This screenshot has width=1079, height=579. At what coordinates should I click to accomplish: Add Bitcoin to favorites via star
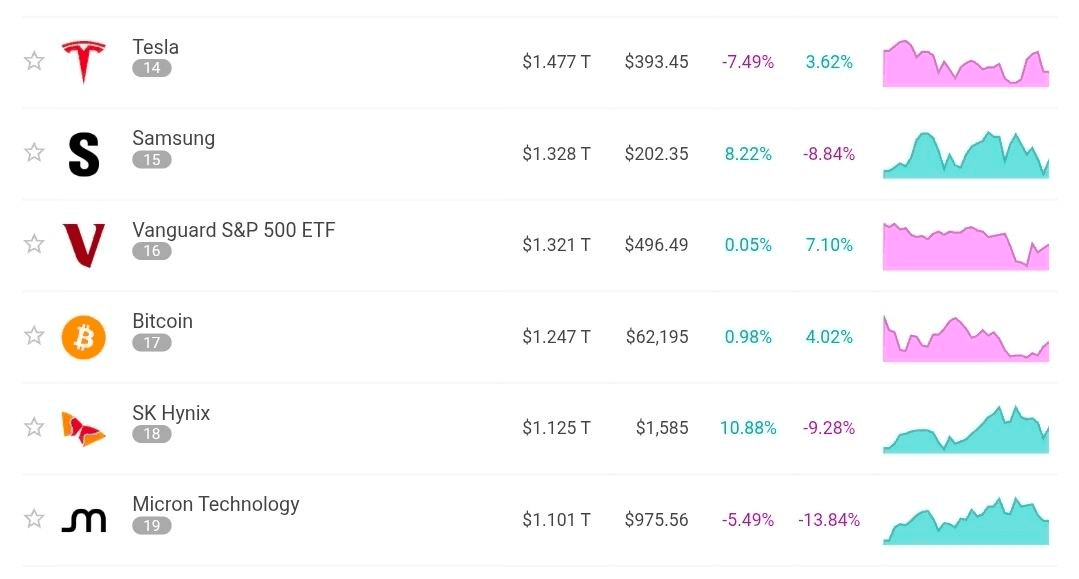(x=34, y=335)
